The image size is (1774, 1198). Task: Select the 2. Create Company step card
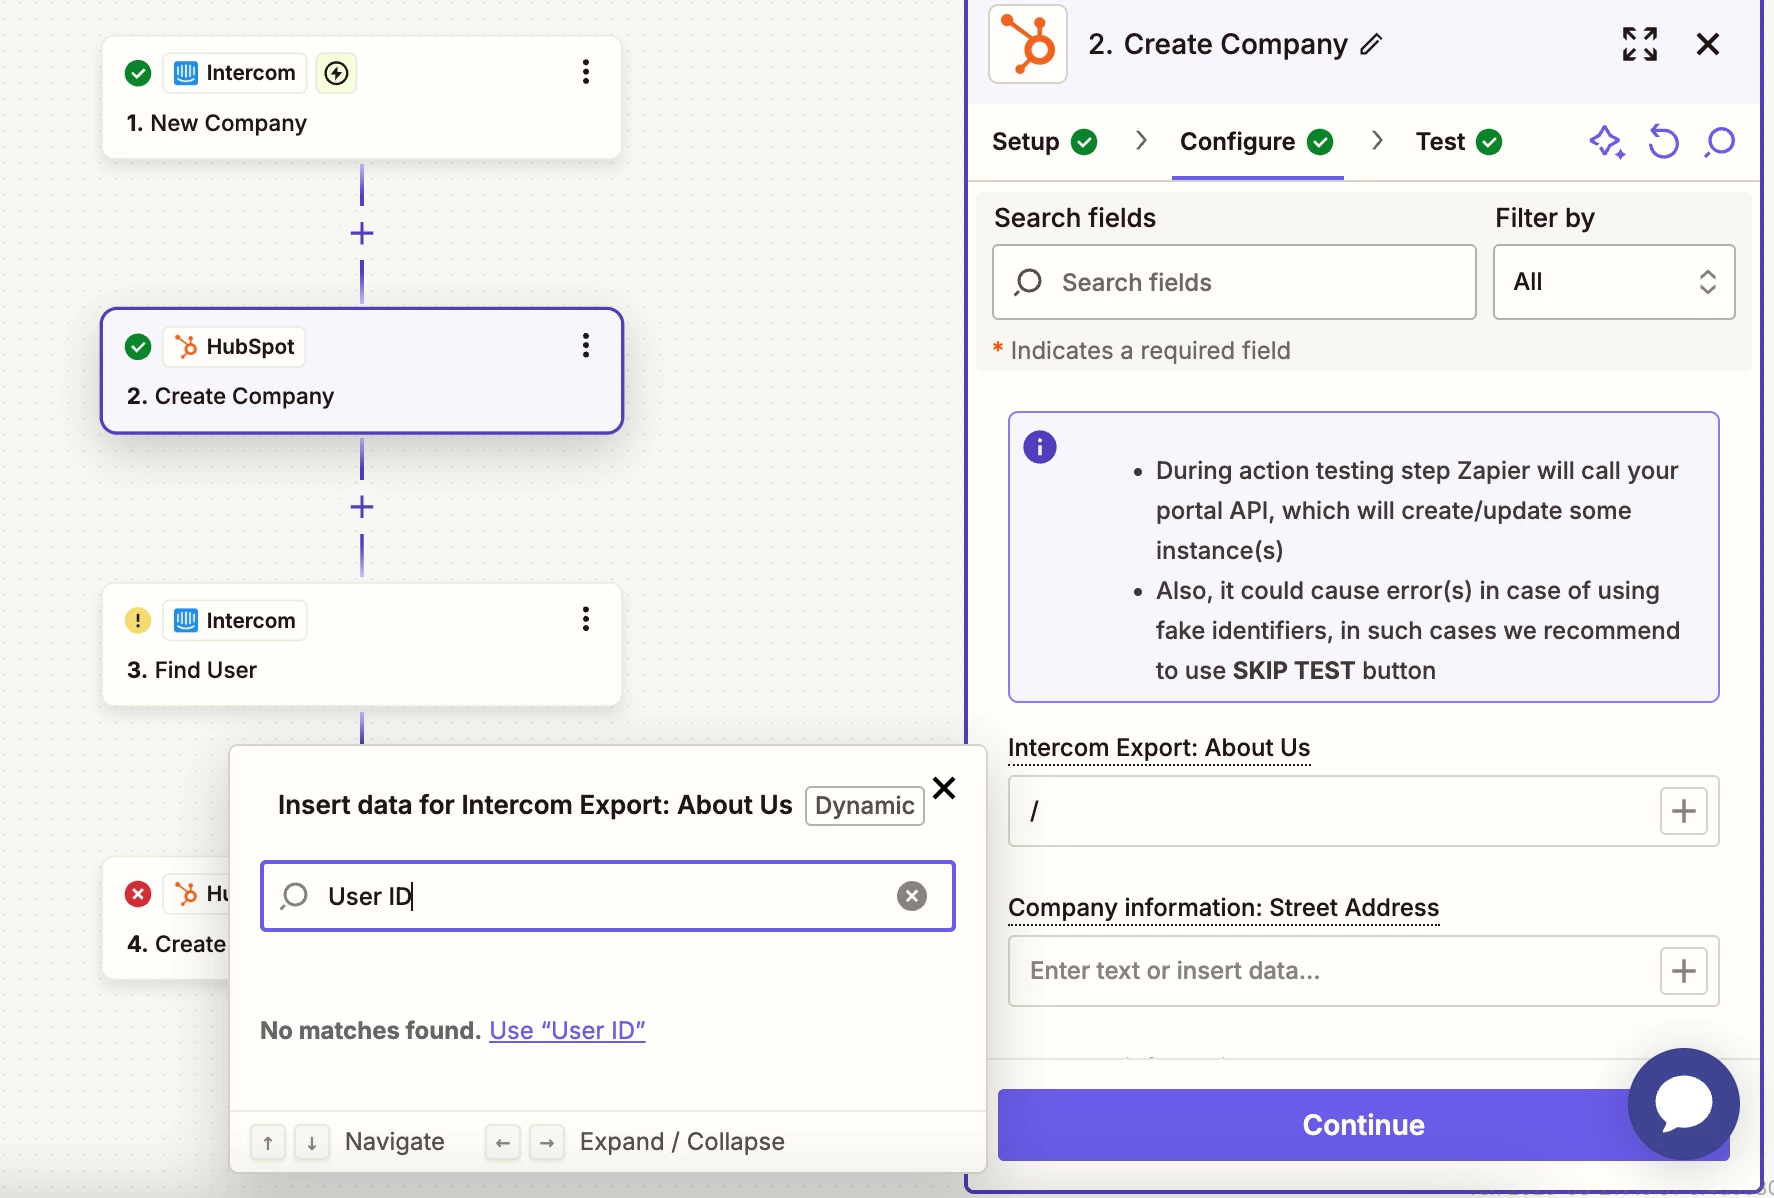(362, 371)
